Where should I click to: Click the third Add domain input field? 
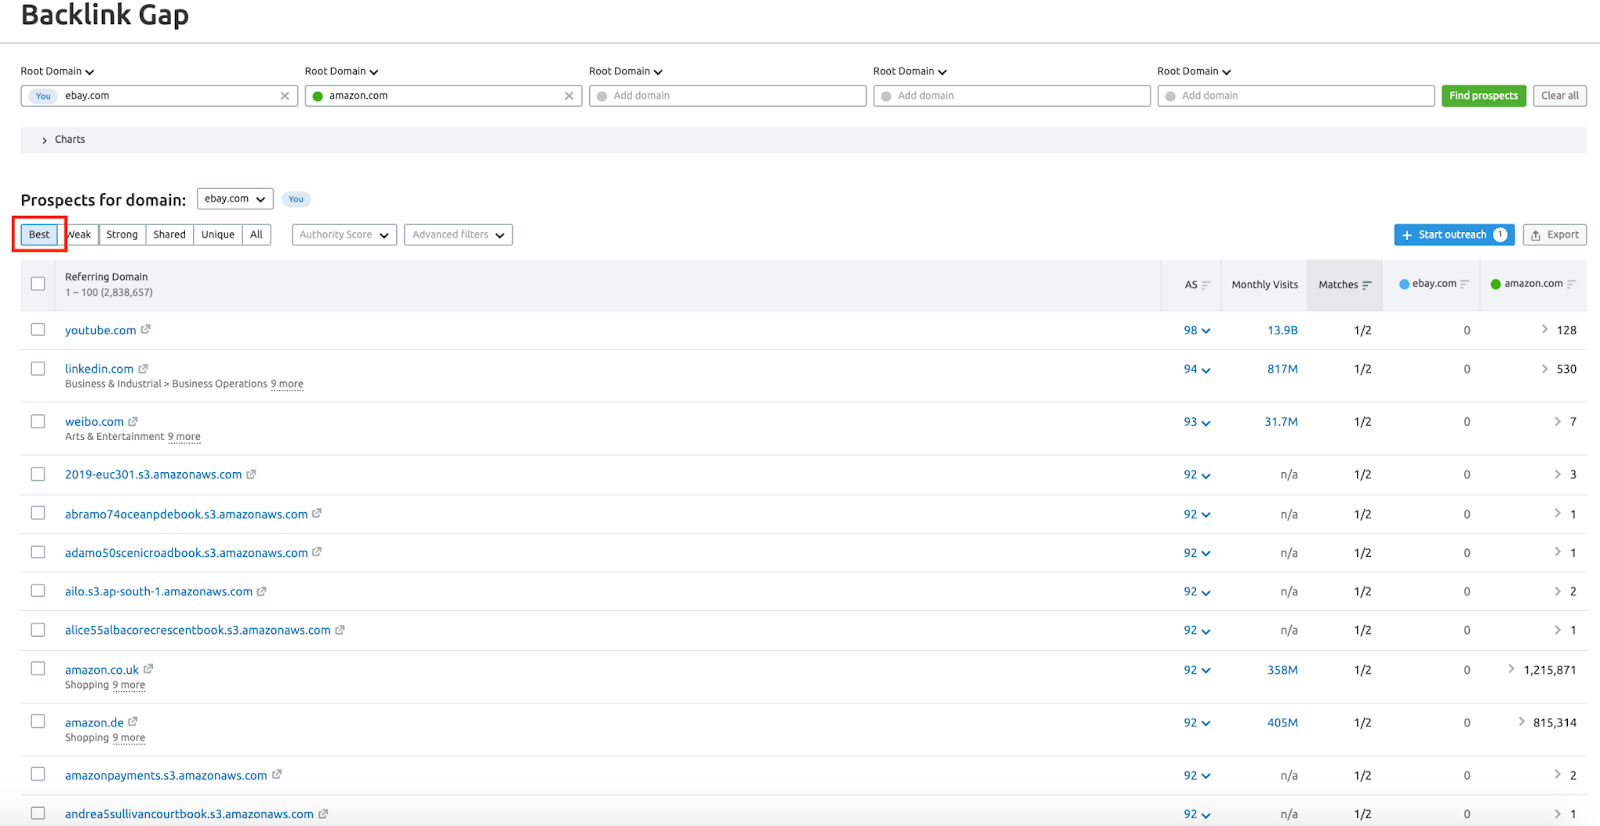click(1295, 96)
